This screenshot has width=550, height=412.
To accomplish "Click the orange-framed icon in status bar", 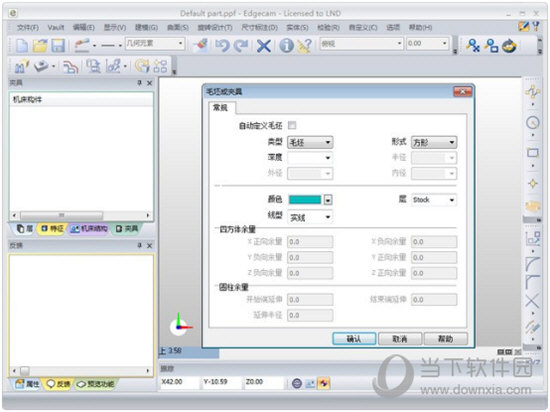I will point(323,384).
